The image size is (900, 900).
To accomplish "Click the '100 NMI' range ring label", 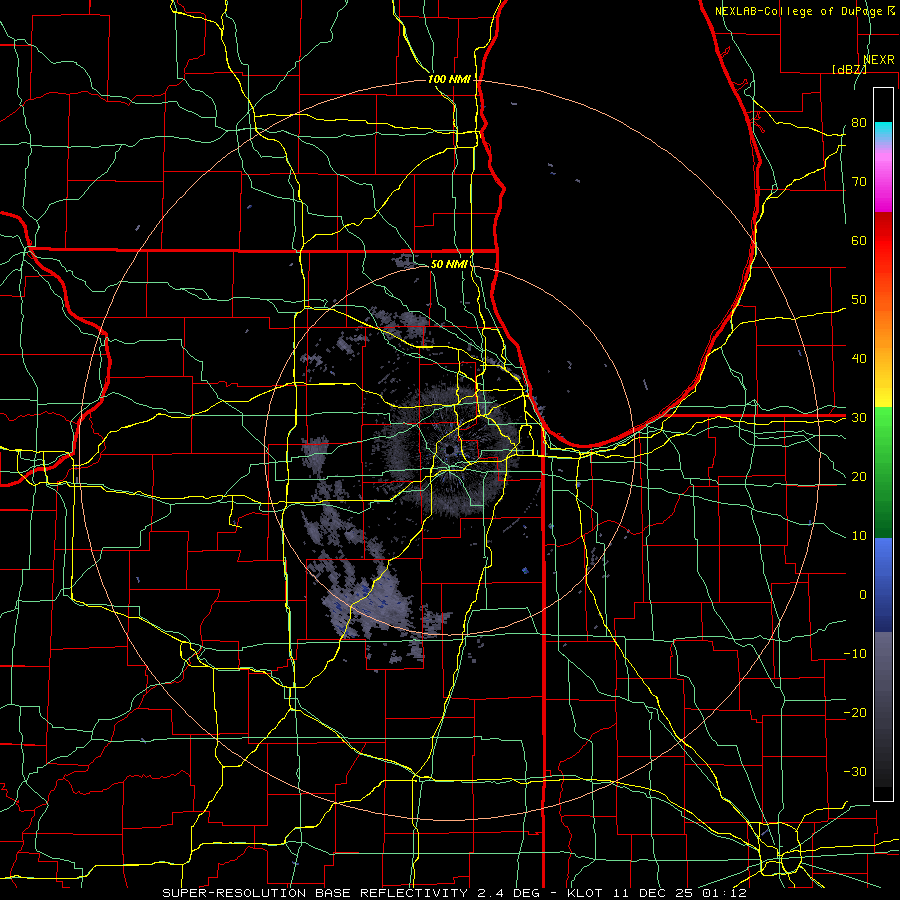I will (449, 79).
